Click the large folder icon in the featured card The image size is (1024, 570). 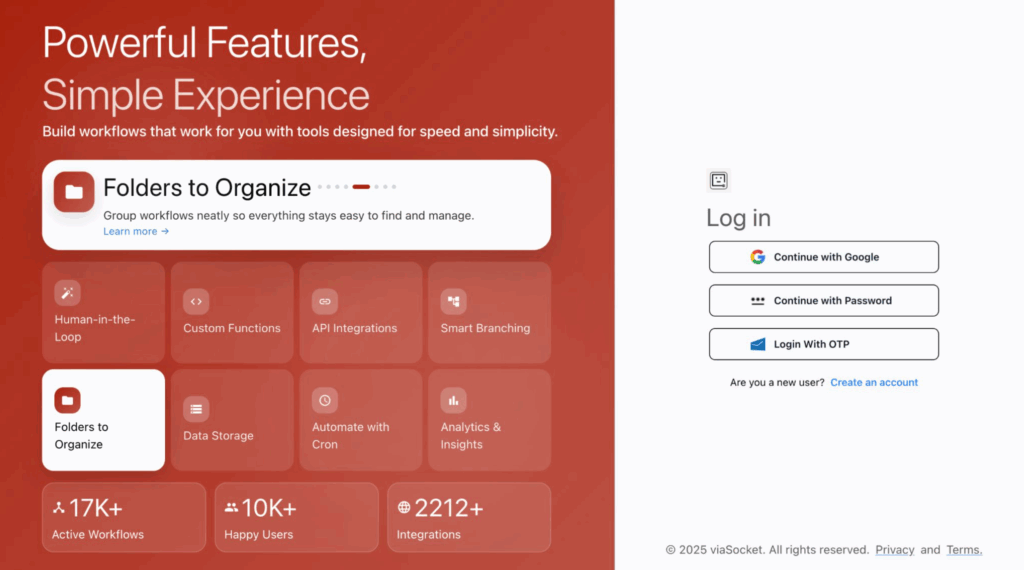point(74,192)
